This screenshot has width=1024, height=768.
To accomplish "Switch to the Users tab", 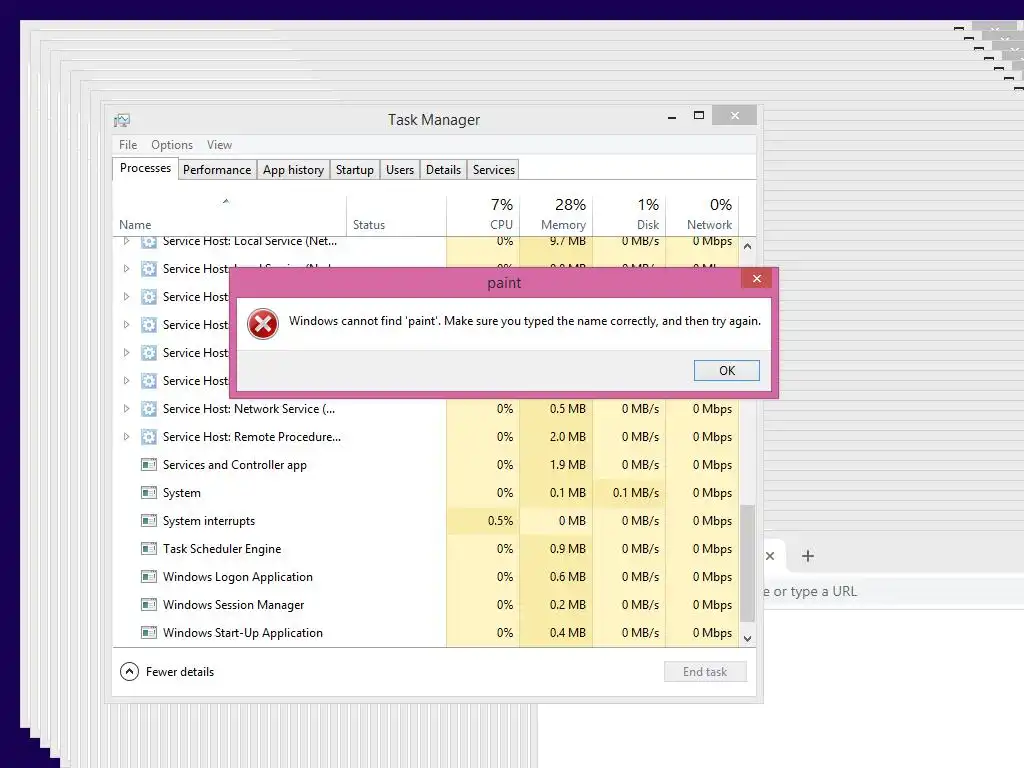I will tap(400, 170).
